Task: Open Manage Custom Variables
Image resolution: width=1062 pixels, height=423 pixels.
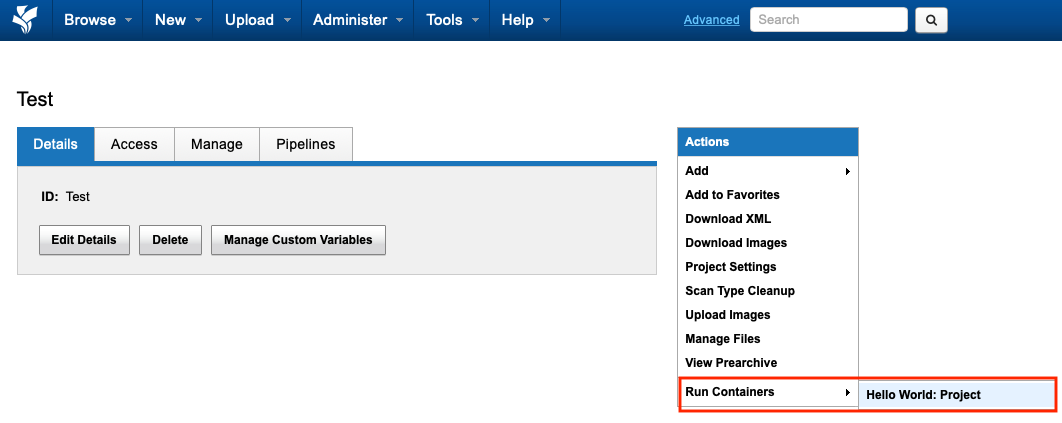Action: coord(298,240)
